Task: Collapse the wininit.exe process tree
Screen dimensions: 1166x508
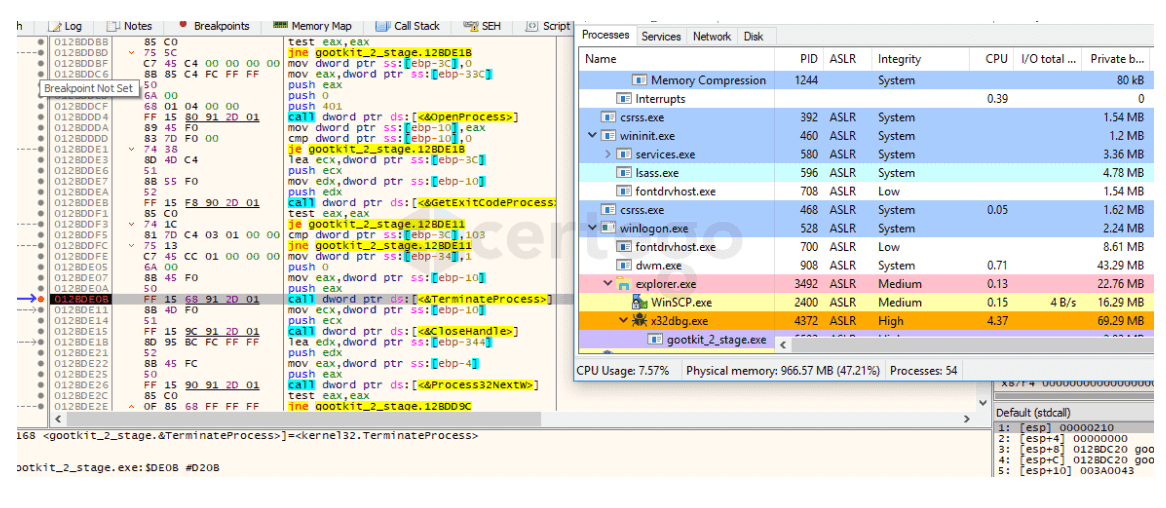Action: 593,136
